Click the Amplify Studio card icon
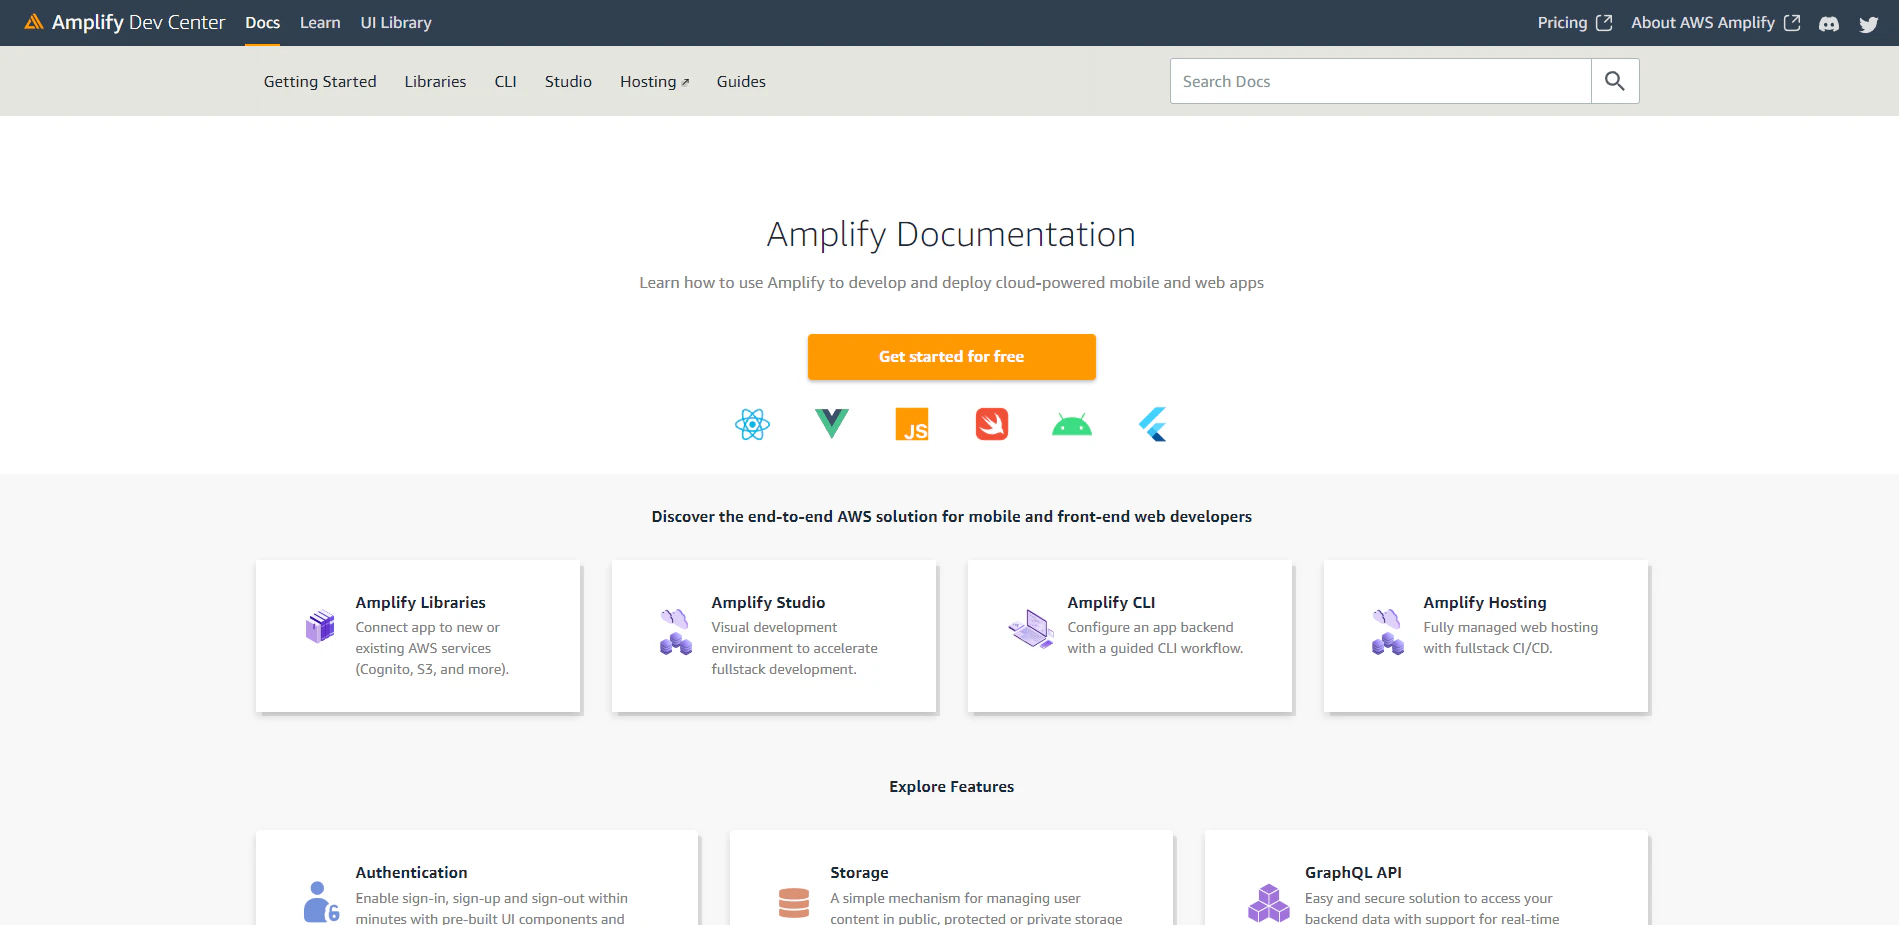The height and width of the screenshot is (925, 1899). tap(676, 632)
